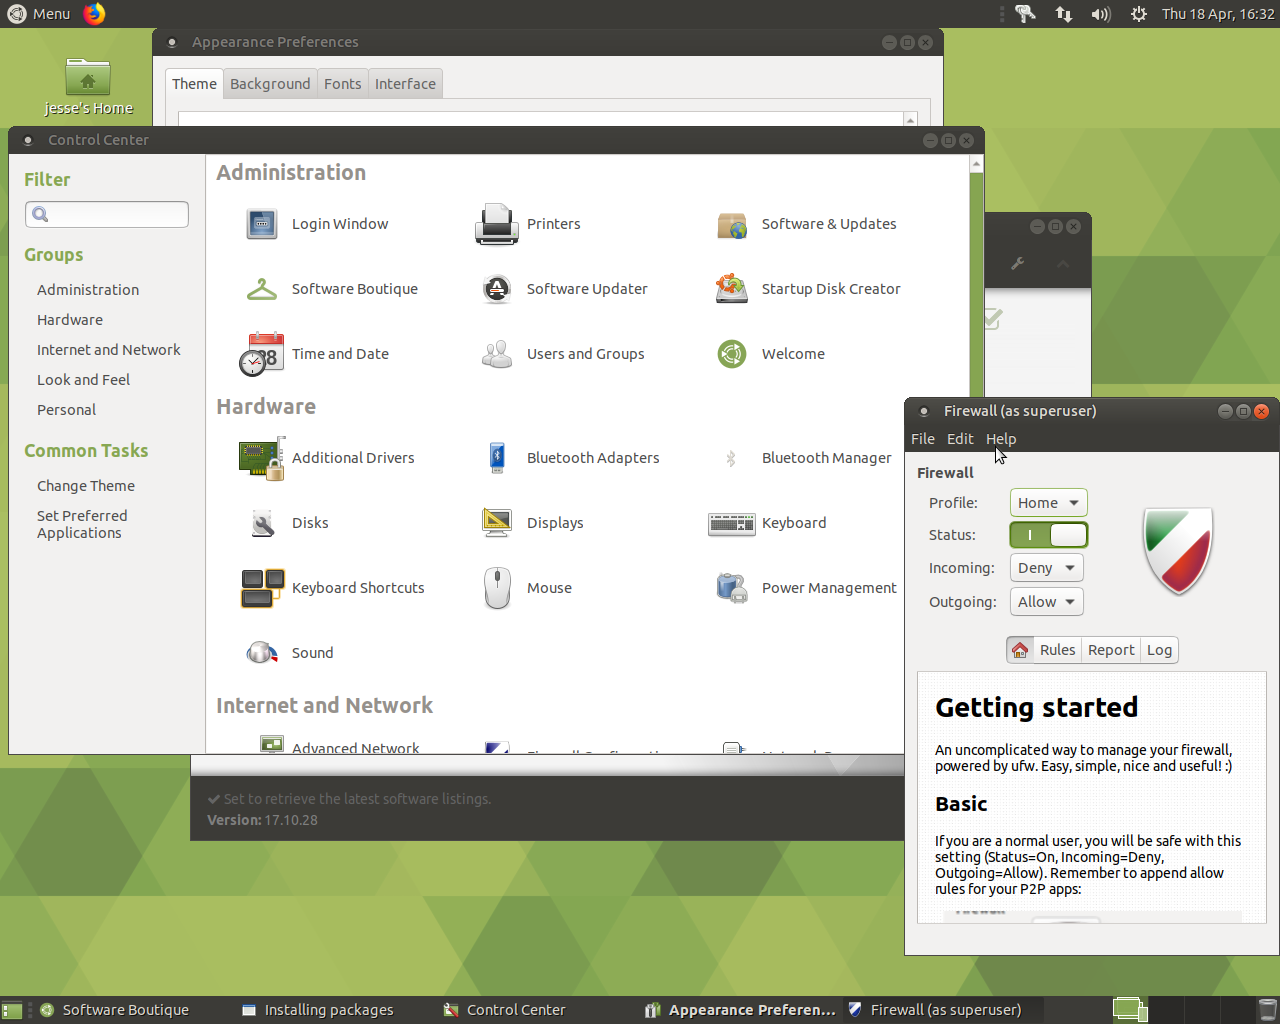The image size is (1280, 1024).
Task: Open Additional Drivers icon
Action: (262, 458)
